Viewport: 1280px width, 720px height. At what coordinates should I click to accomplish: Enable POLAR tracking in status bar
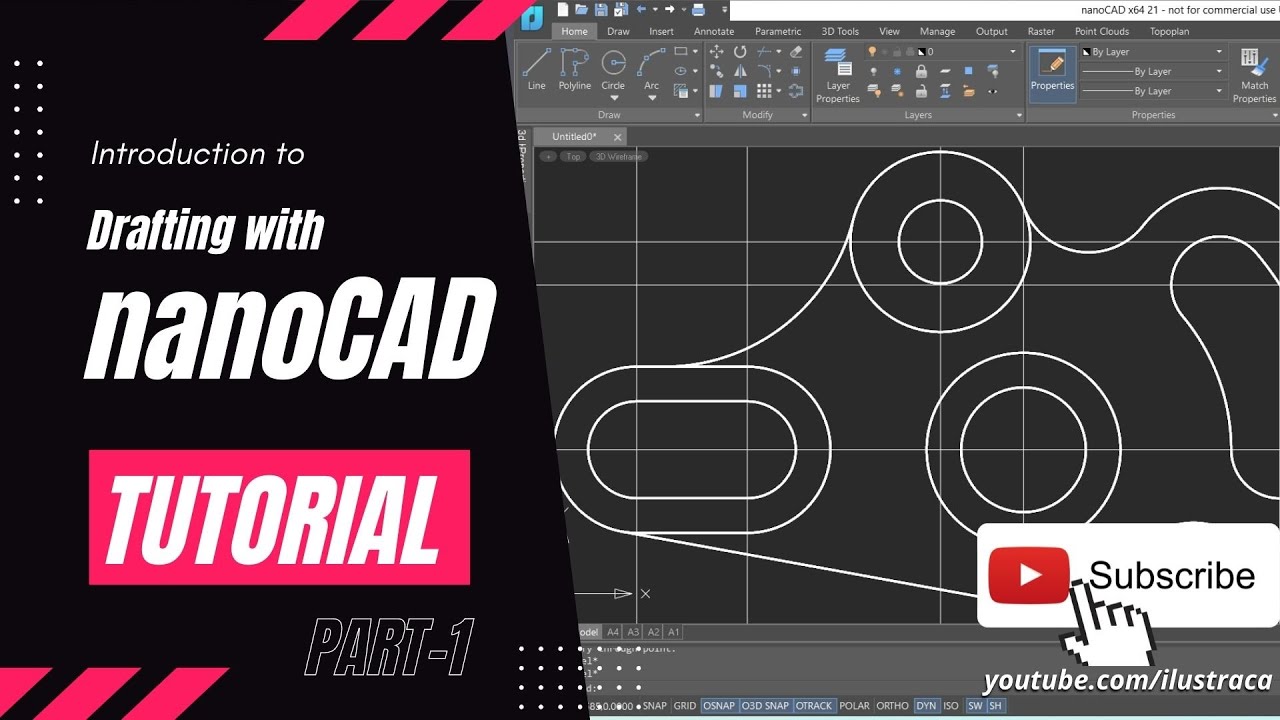click(854, 706)
